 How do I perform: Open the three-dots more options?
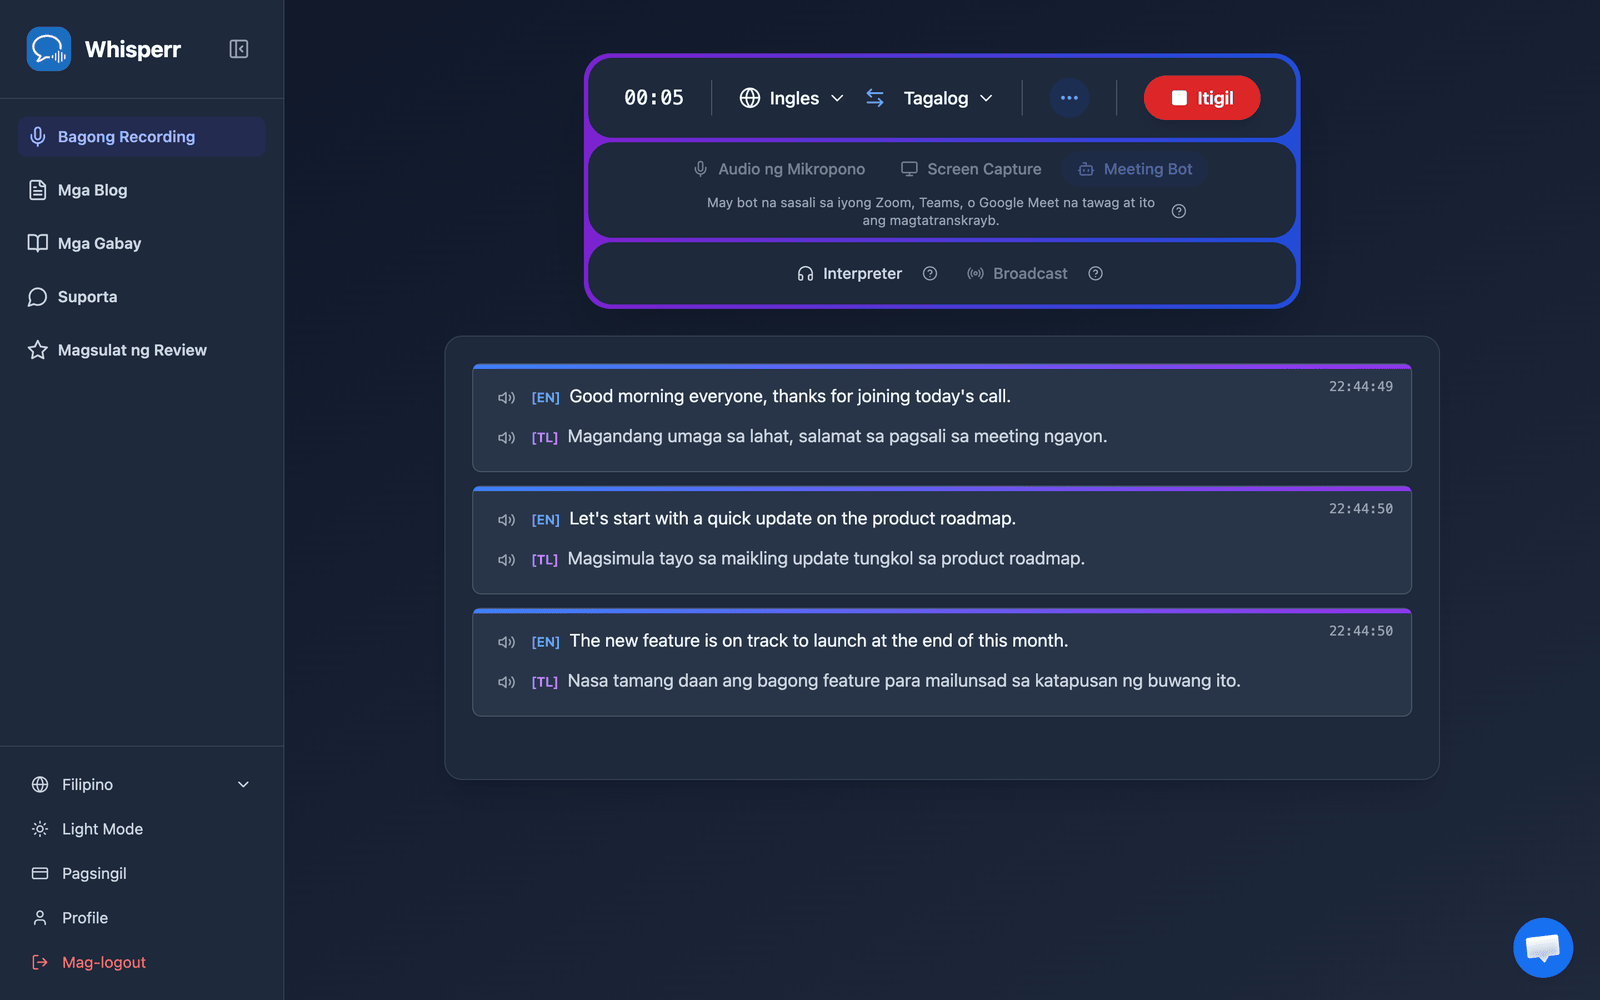(1069, 98)
